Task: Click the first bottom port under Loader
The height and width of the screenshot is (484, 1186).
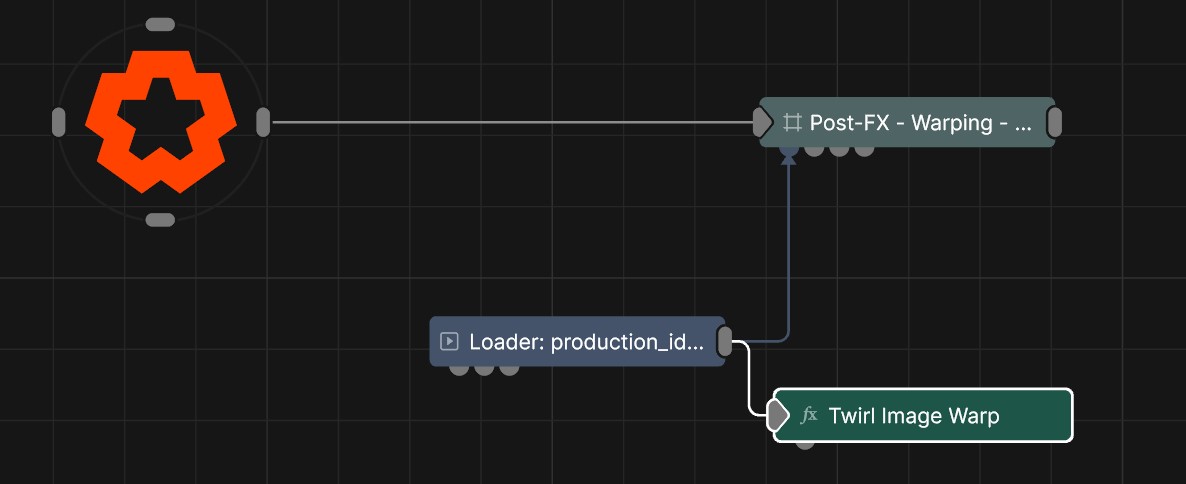Action: (x=459, y=369)
